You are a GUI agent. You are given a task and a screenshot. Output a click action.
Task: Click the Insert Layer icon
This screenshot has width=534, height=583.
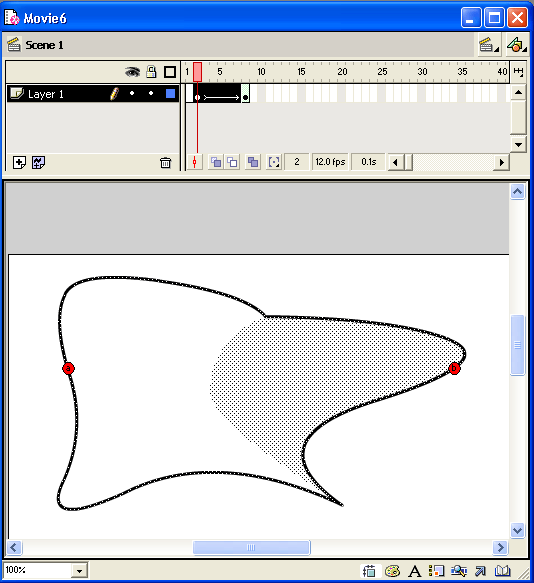(x=19, y=162)
